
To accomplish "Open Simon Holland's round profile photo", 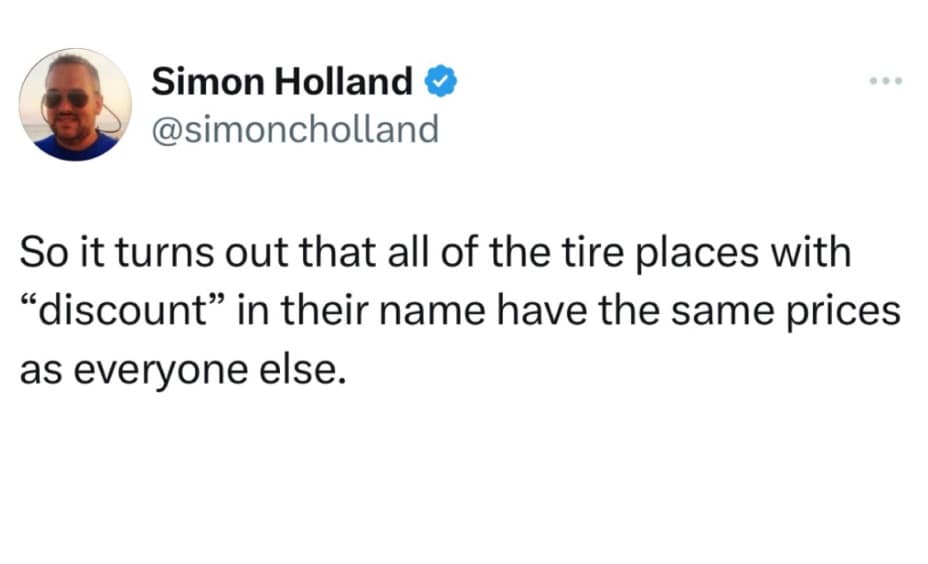I will tap(75, 104).
